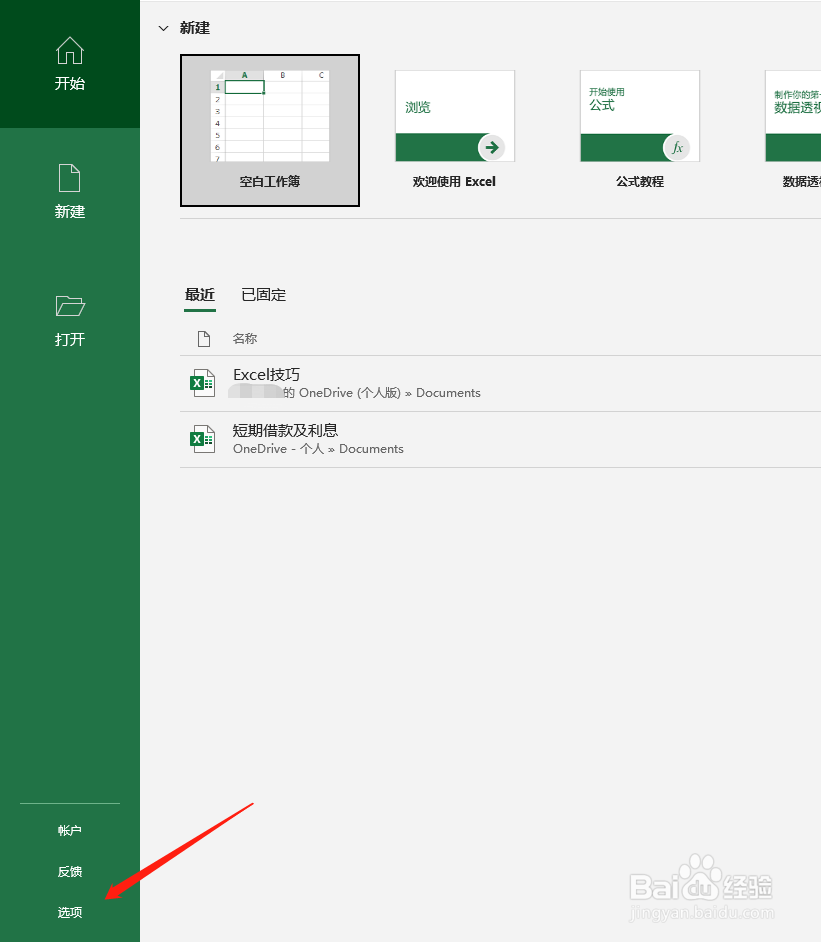
Task: Collapse the 新建 section chevron
Action: click(x=163, y=28)
